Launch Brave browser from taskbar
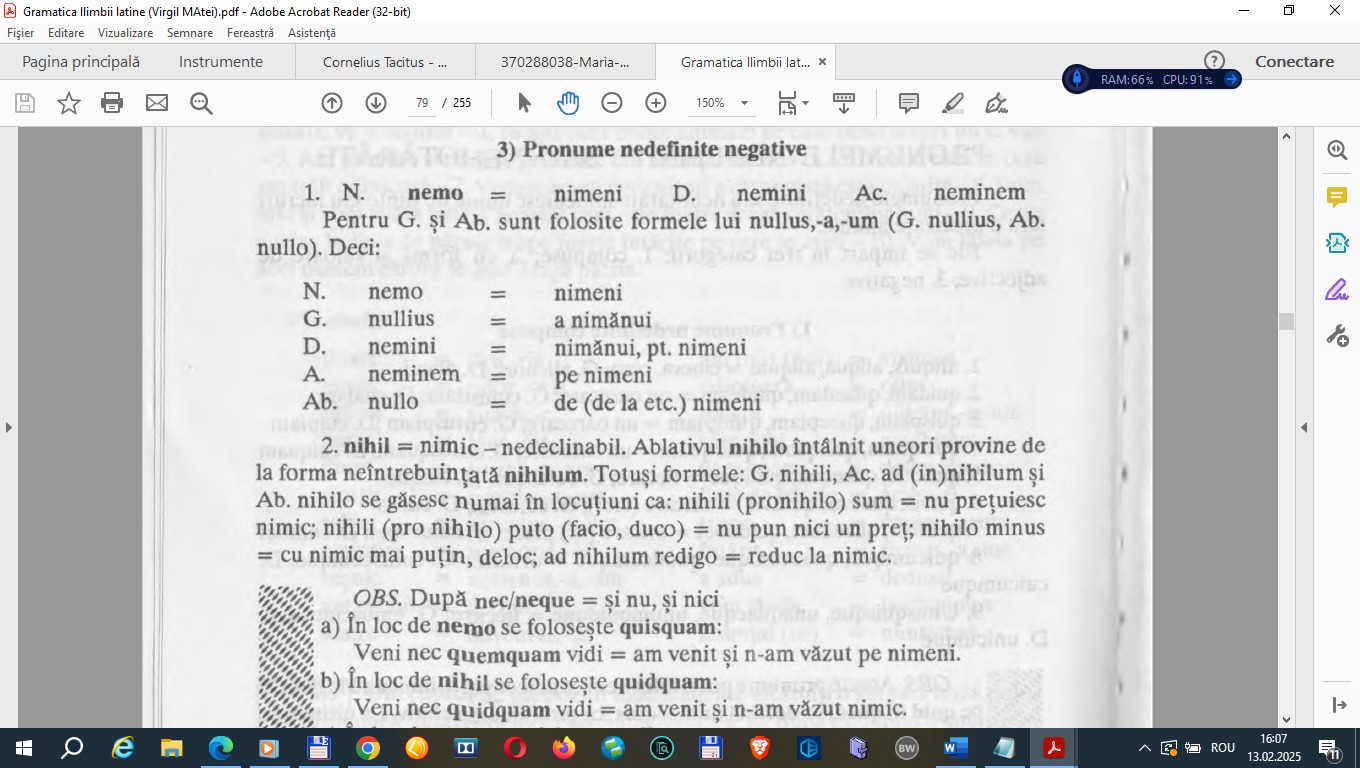The image size is (1360, 768). click(760, 748)
